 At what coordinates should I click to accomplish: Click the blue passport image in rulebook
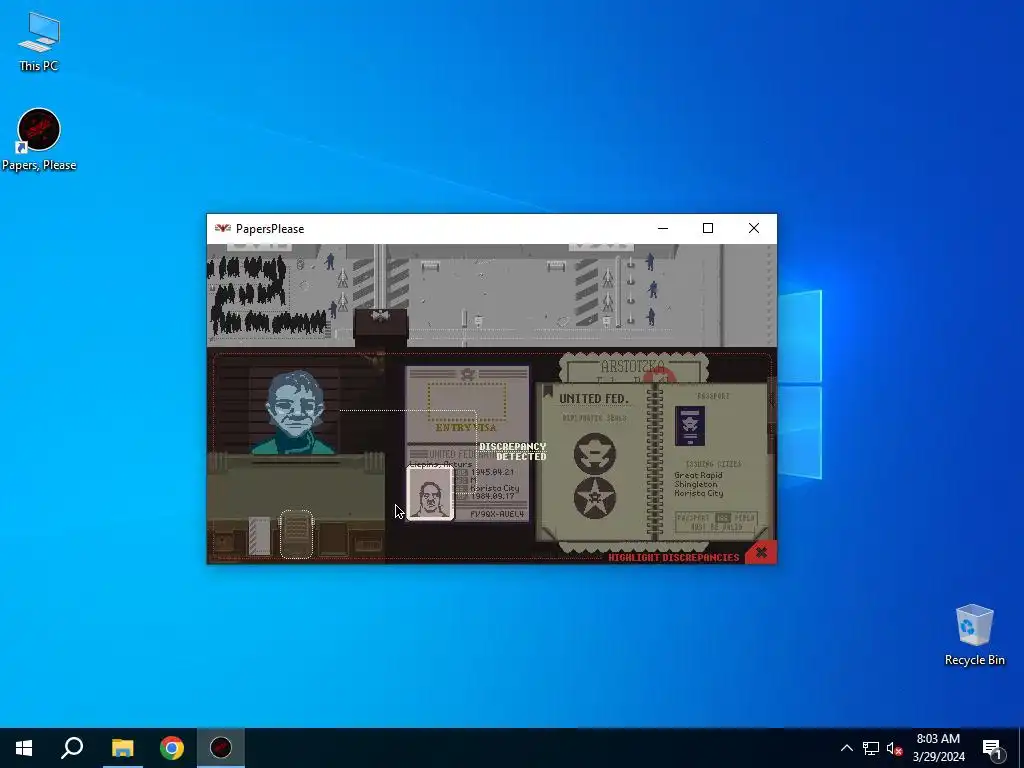(x=690, y=426)
